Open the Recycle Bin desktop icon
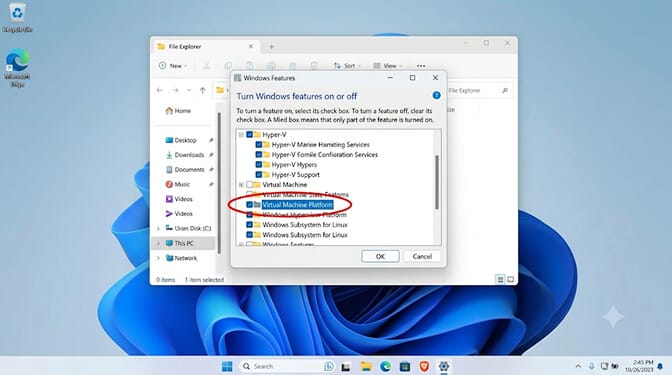This screenshot has height=375, width=672. coord(17,17)
